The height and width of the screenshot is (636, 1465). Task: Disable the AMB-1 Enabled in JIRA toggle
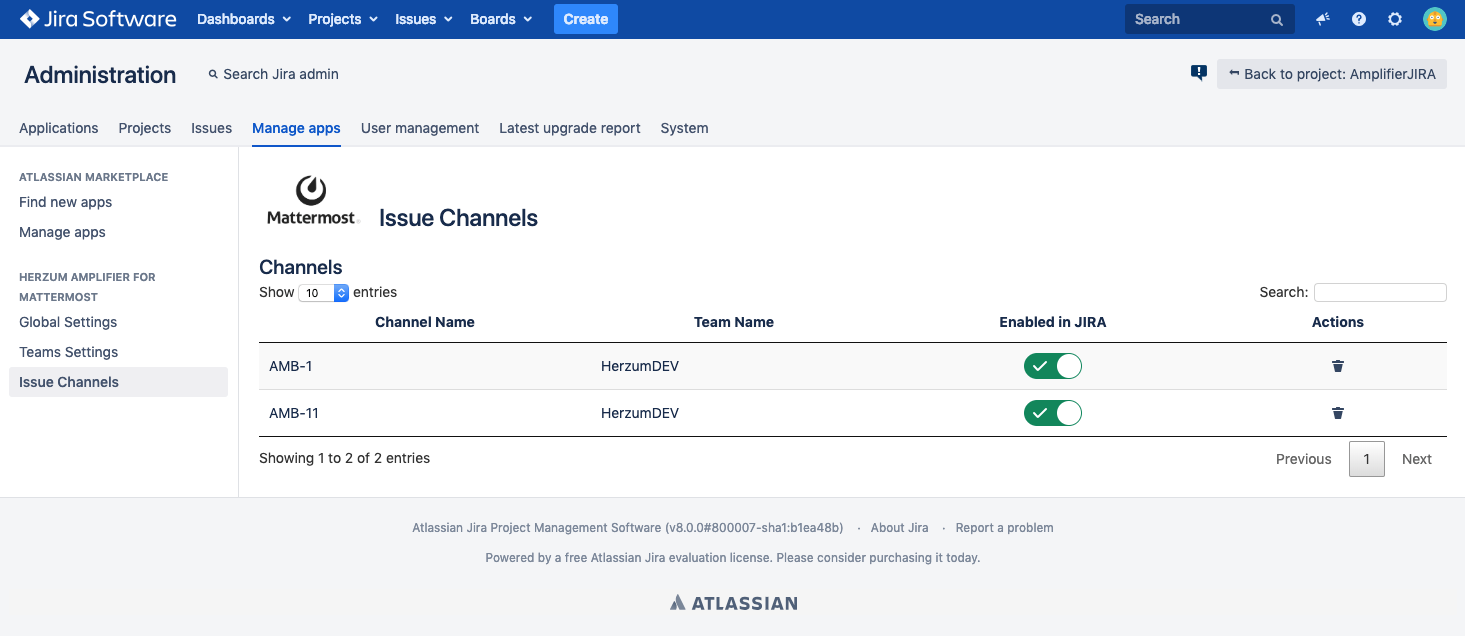click(x=1052, y=366)
